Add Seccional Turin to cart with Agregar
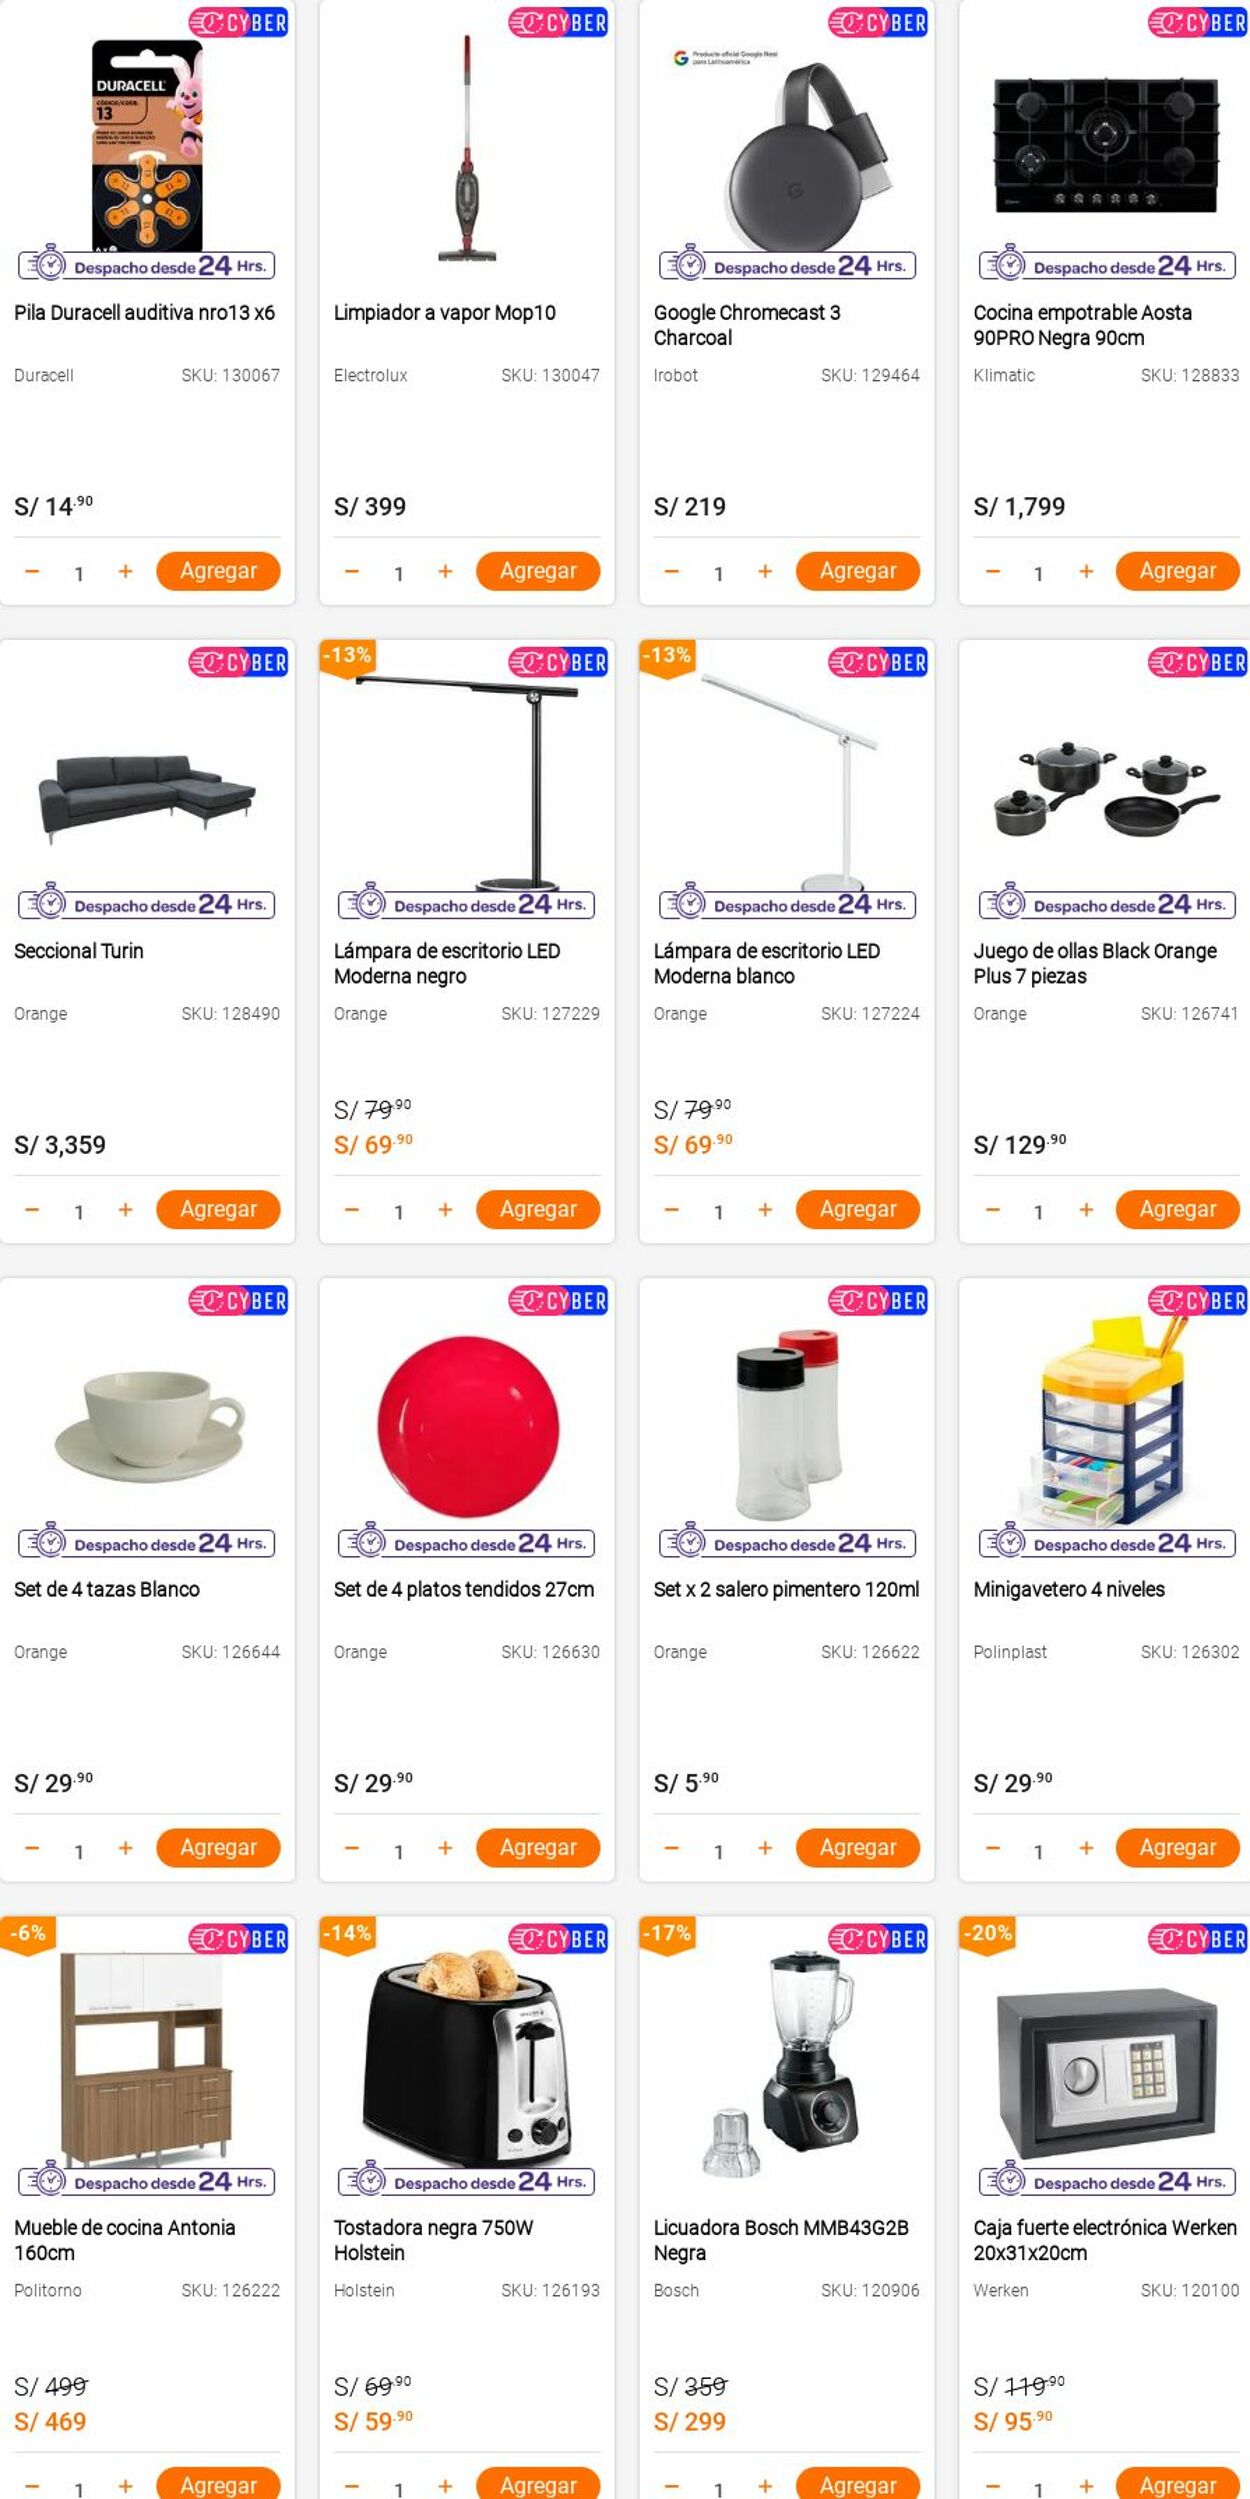Viewport: 1250px width, 2499px height. (218, 1209)
